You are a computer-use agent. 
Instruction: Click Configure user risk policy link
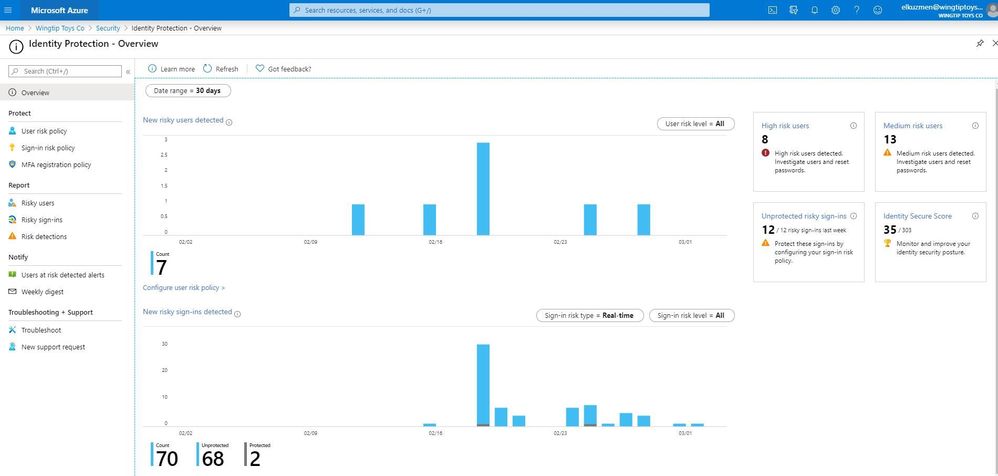[184, 288]
